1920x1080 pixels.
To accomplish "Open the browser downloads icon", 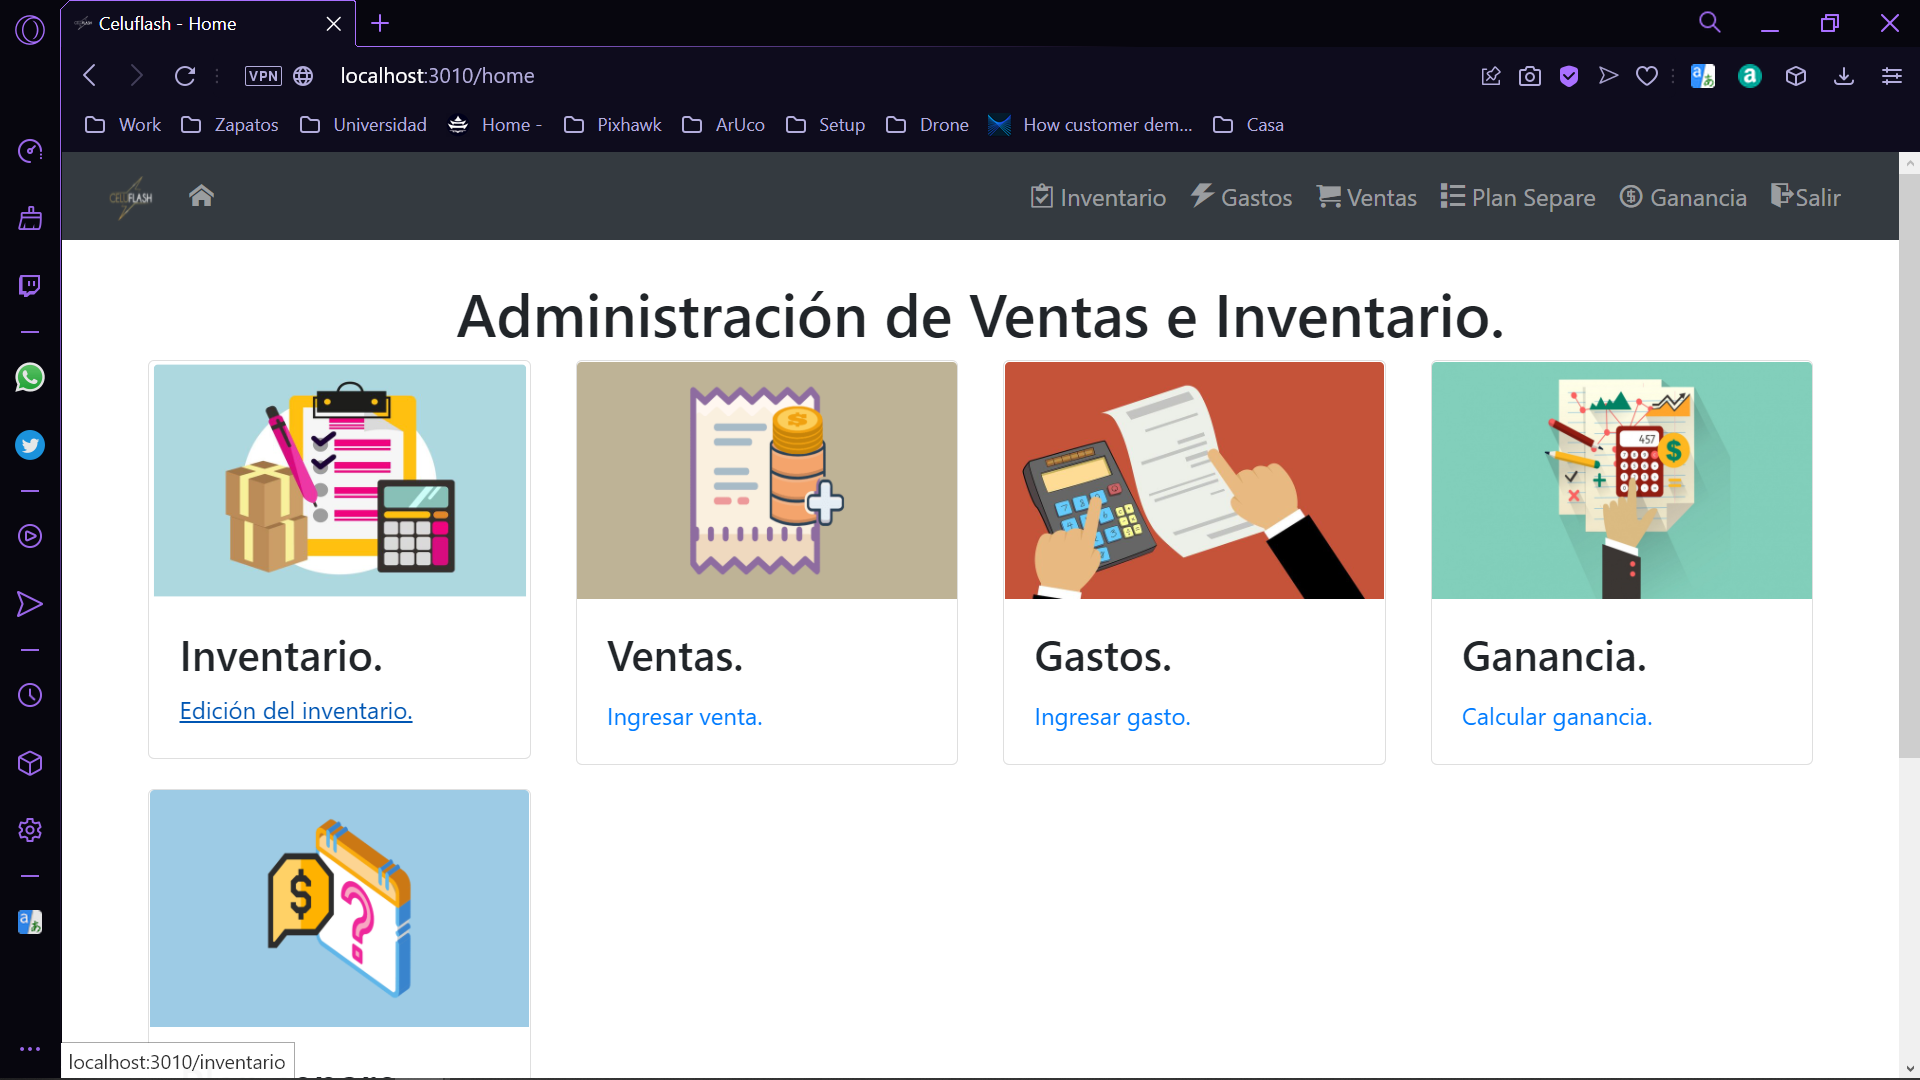I will pos(1844,76).
